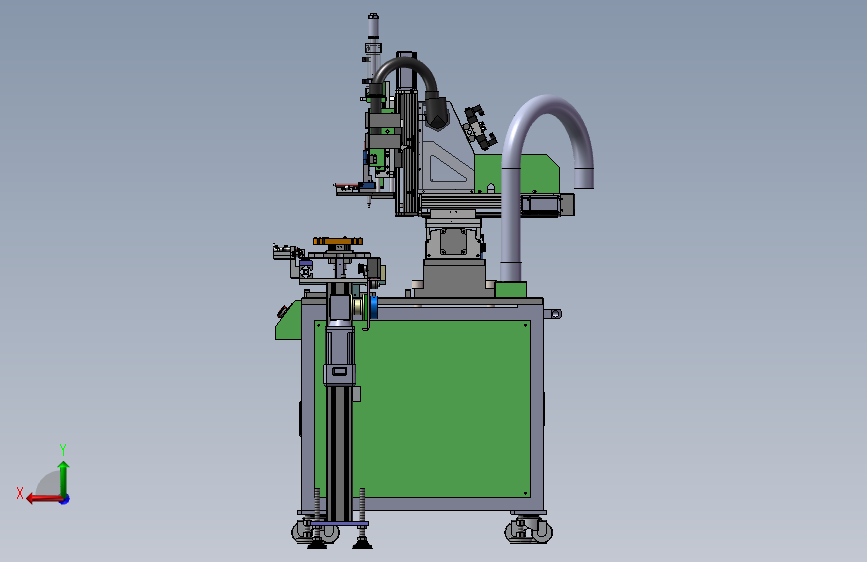Click the red X axis arrow of the triad

[x=43, y=499]
